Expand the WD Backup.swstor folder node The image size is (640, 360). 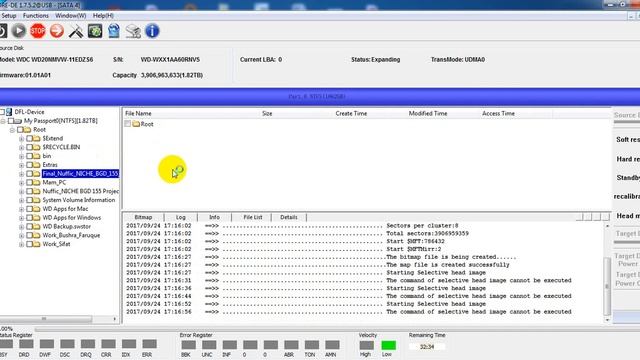[21, 227]
